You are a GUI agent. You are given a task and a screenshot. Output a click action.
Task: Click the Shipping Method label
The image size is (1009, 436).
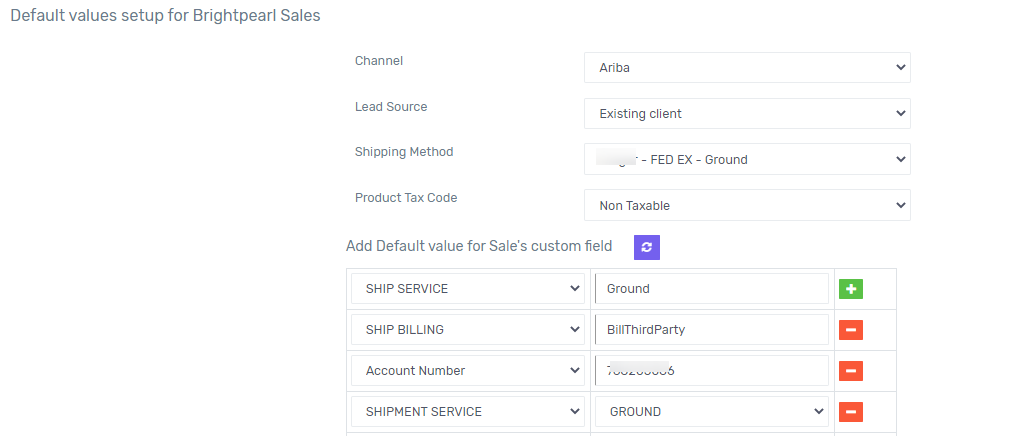(x=404, y=152)
